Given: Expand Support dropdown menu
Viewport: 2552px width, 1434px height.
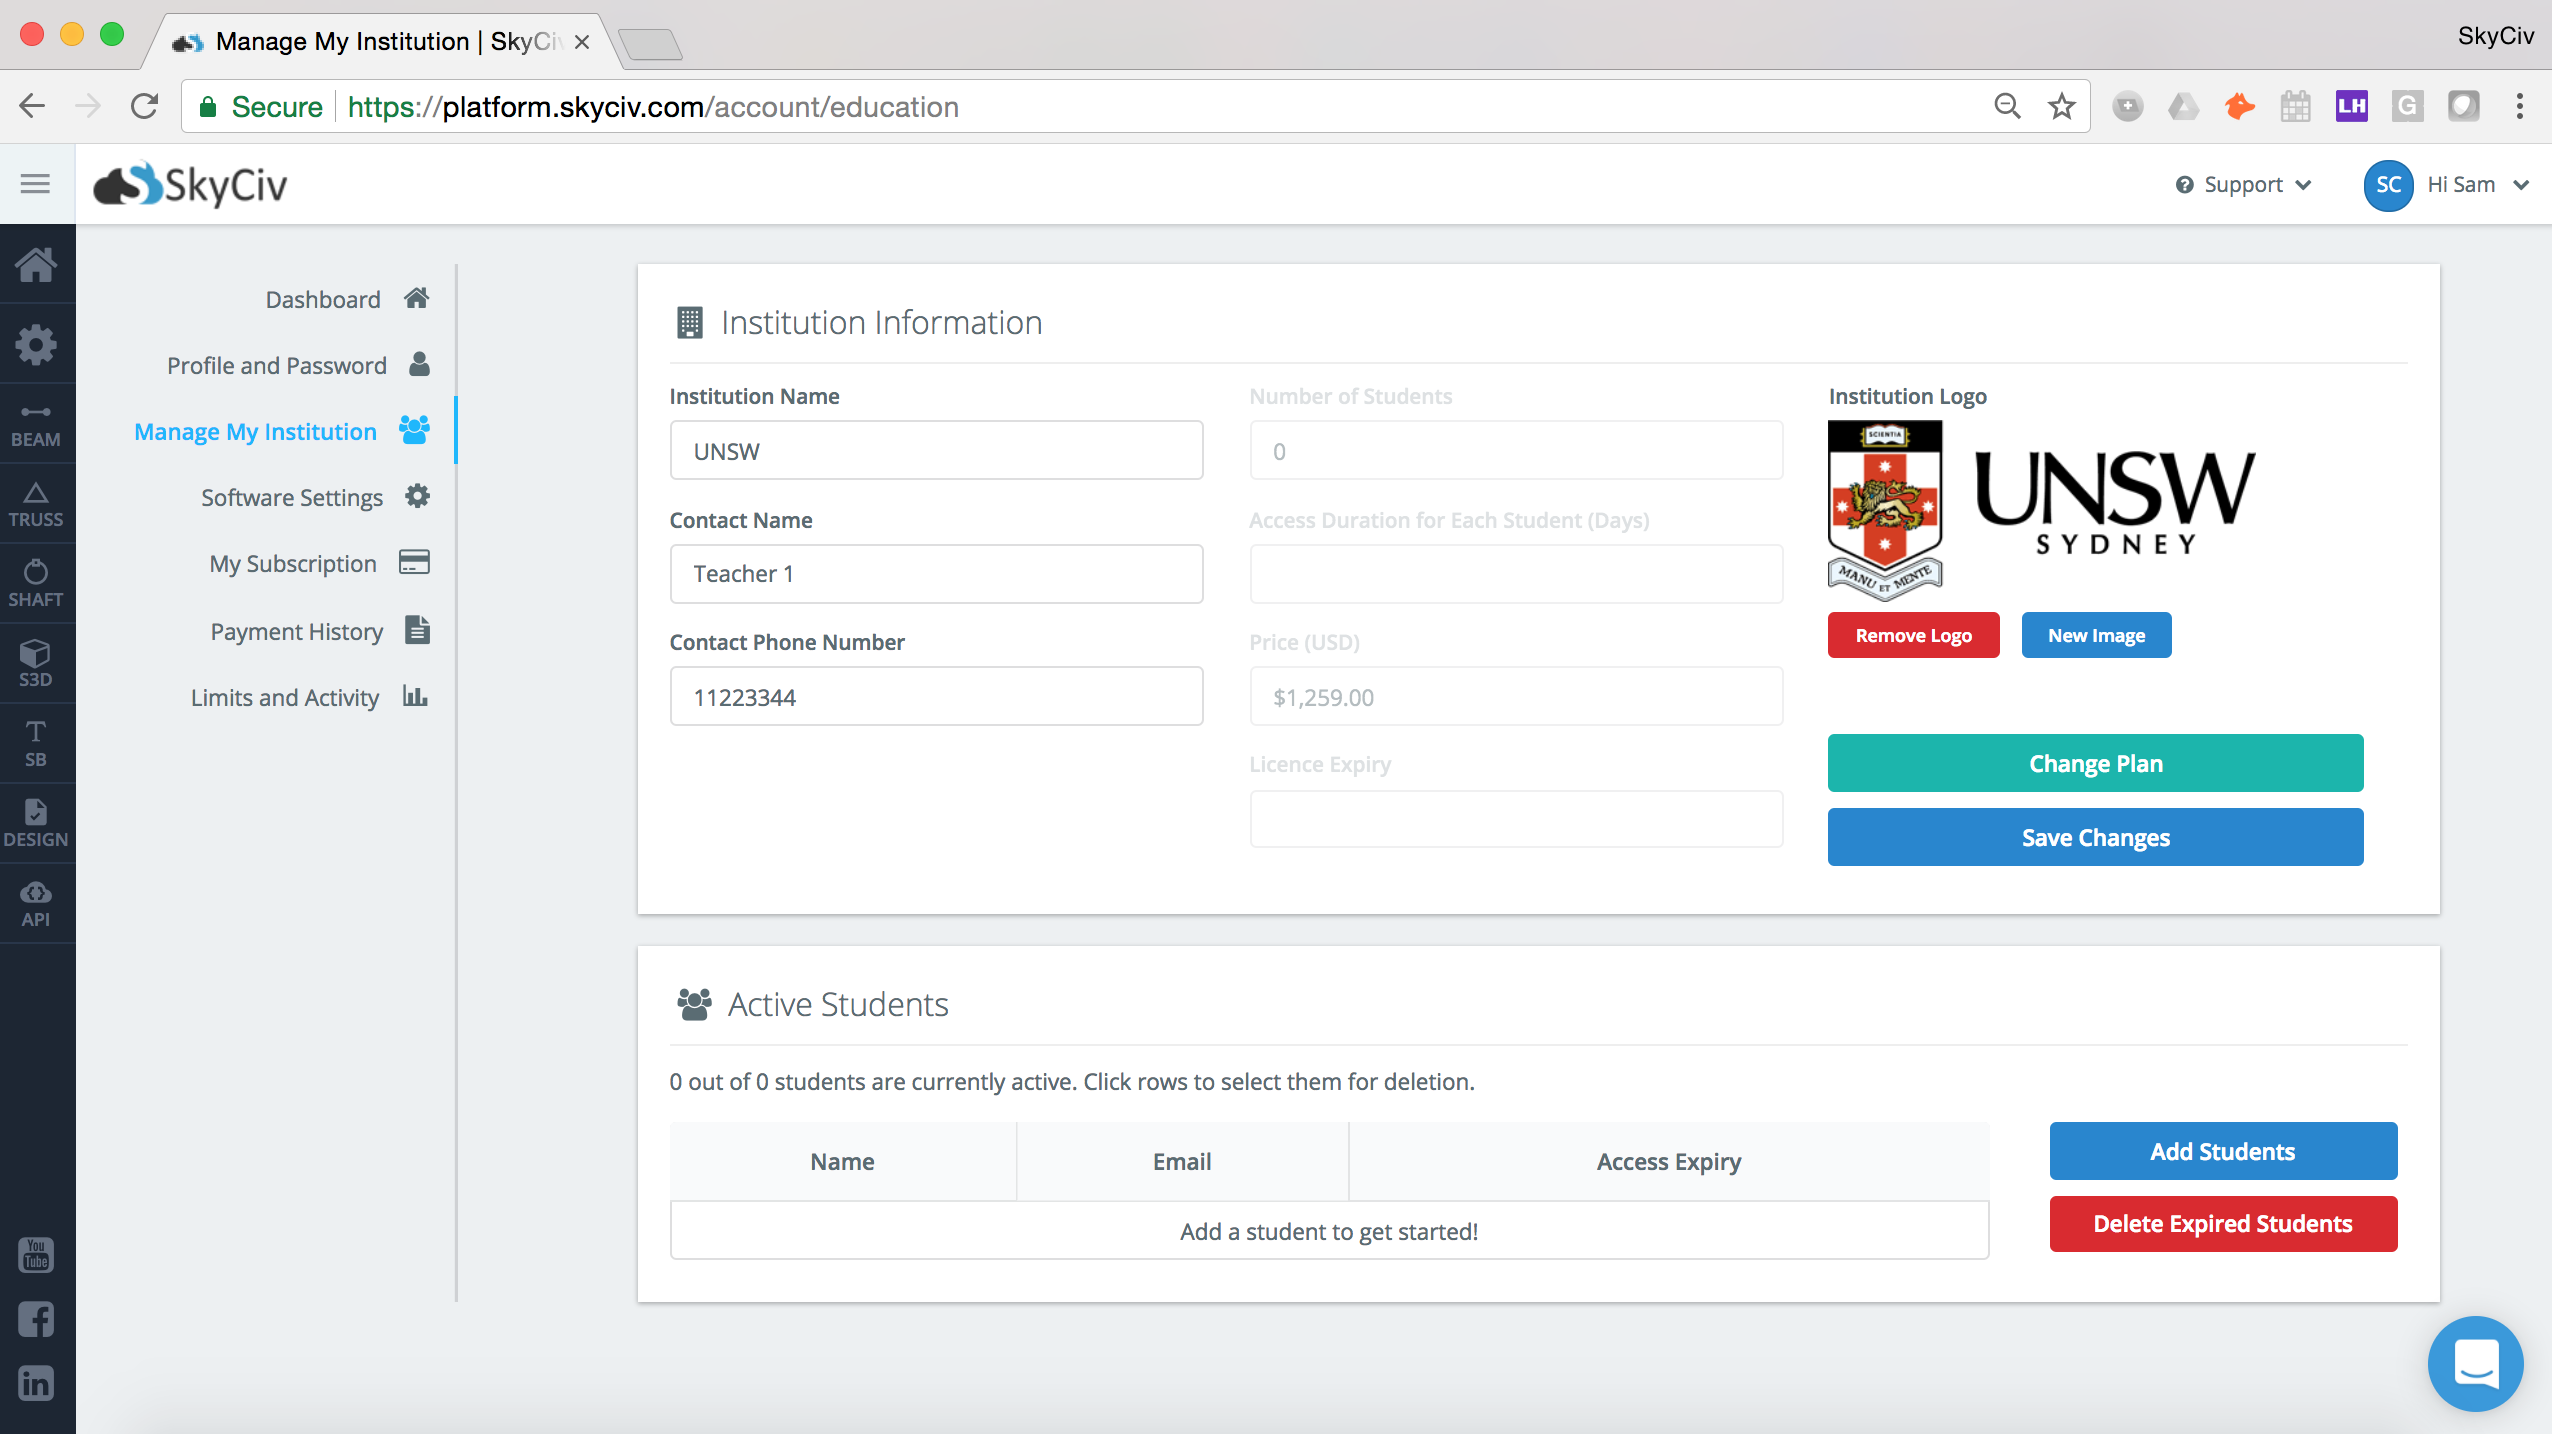Looking at the screenshot, I should [2242, 184].
